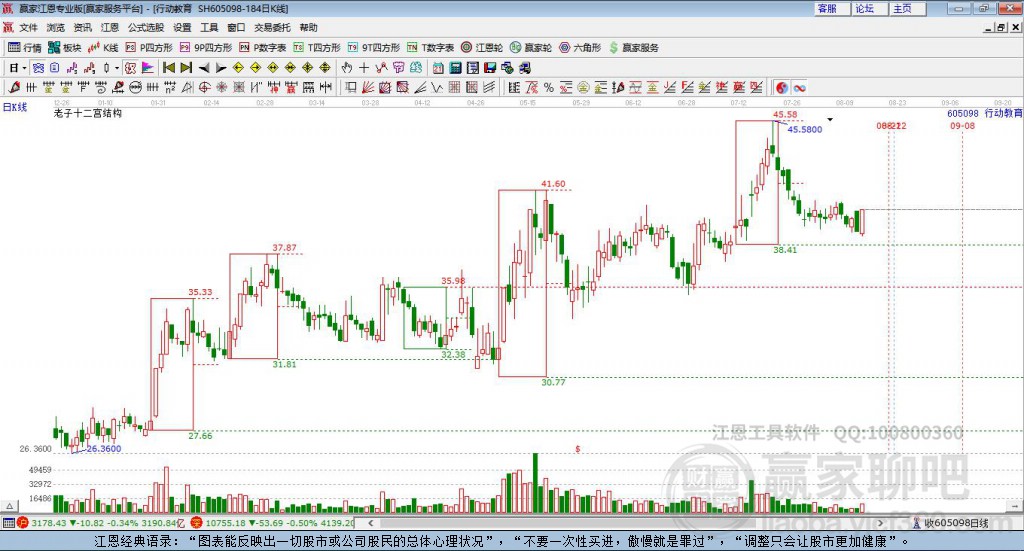Click the small black triangle marker near 45.58
This screenshot has width=1024, height=551.
830,119
